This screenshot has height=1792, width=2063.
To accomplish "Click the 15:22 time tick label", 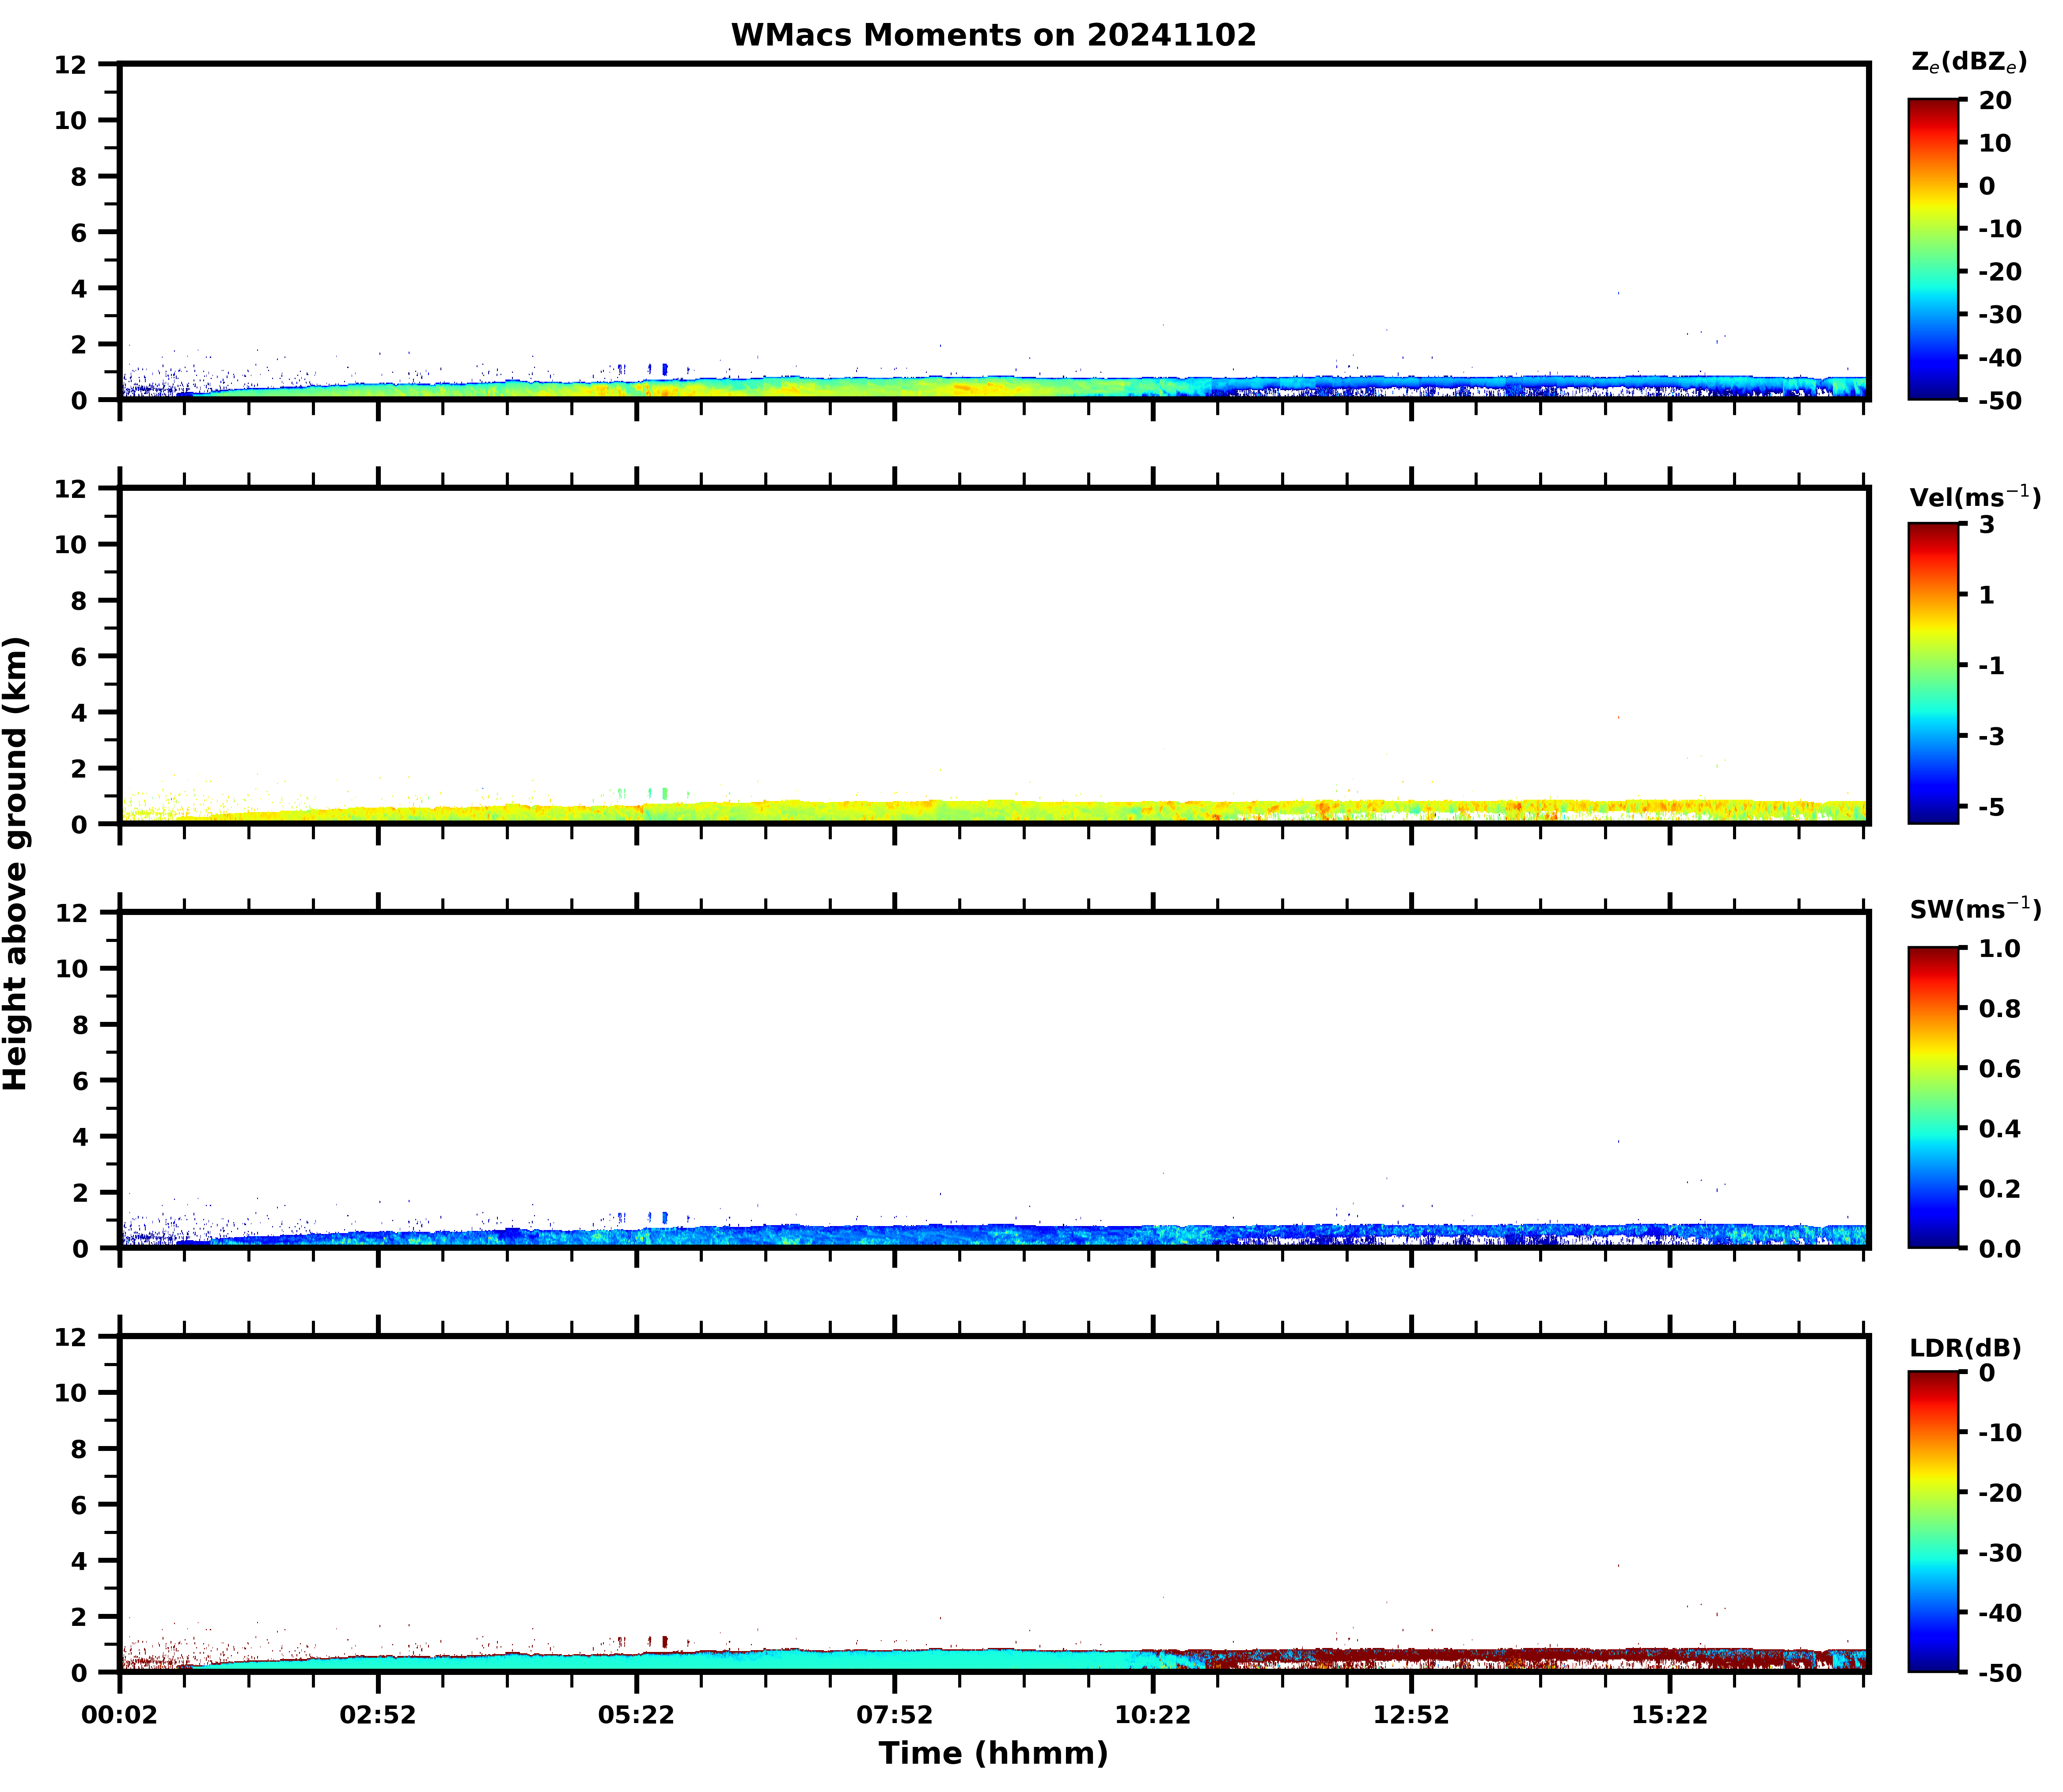I will tap(1669, 1716).
